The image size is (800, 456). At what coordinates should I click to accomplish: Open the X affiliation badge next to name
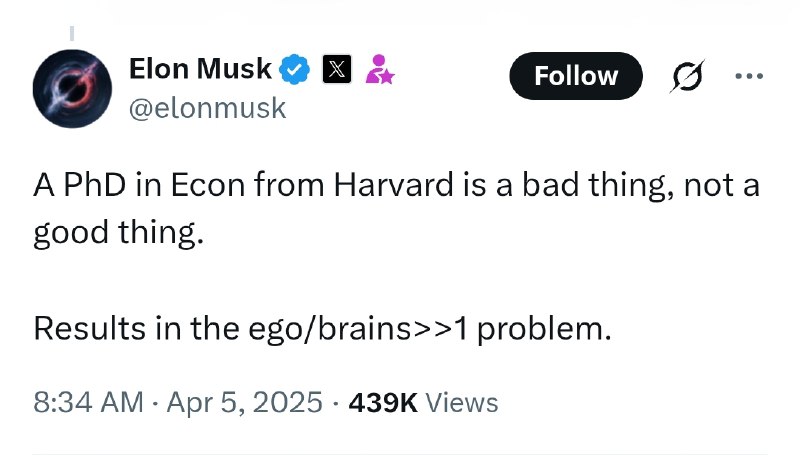click(337, 69)
